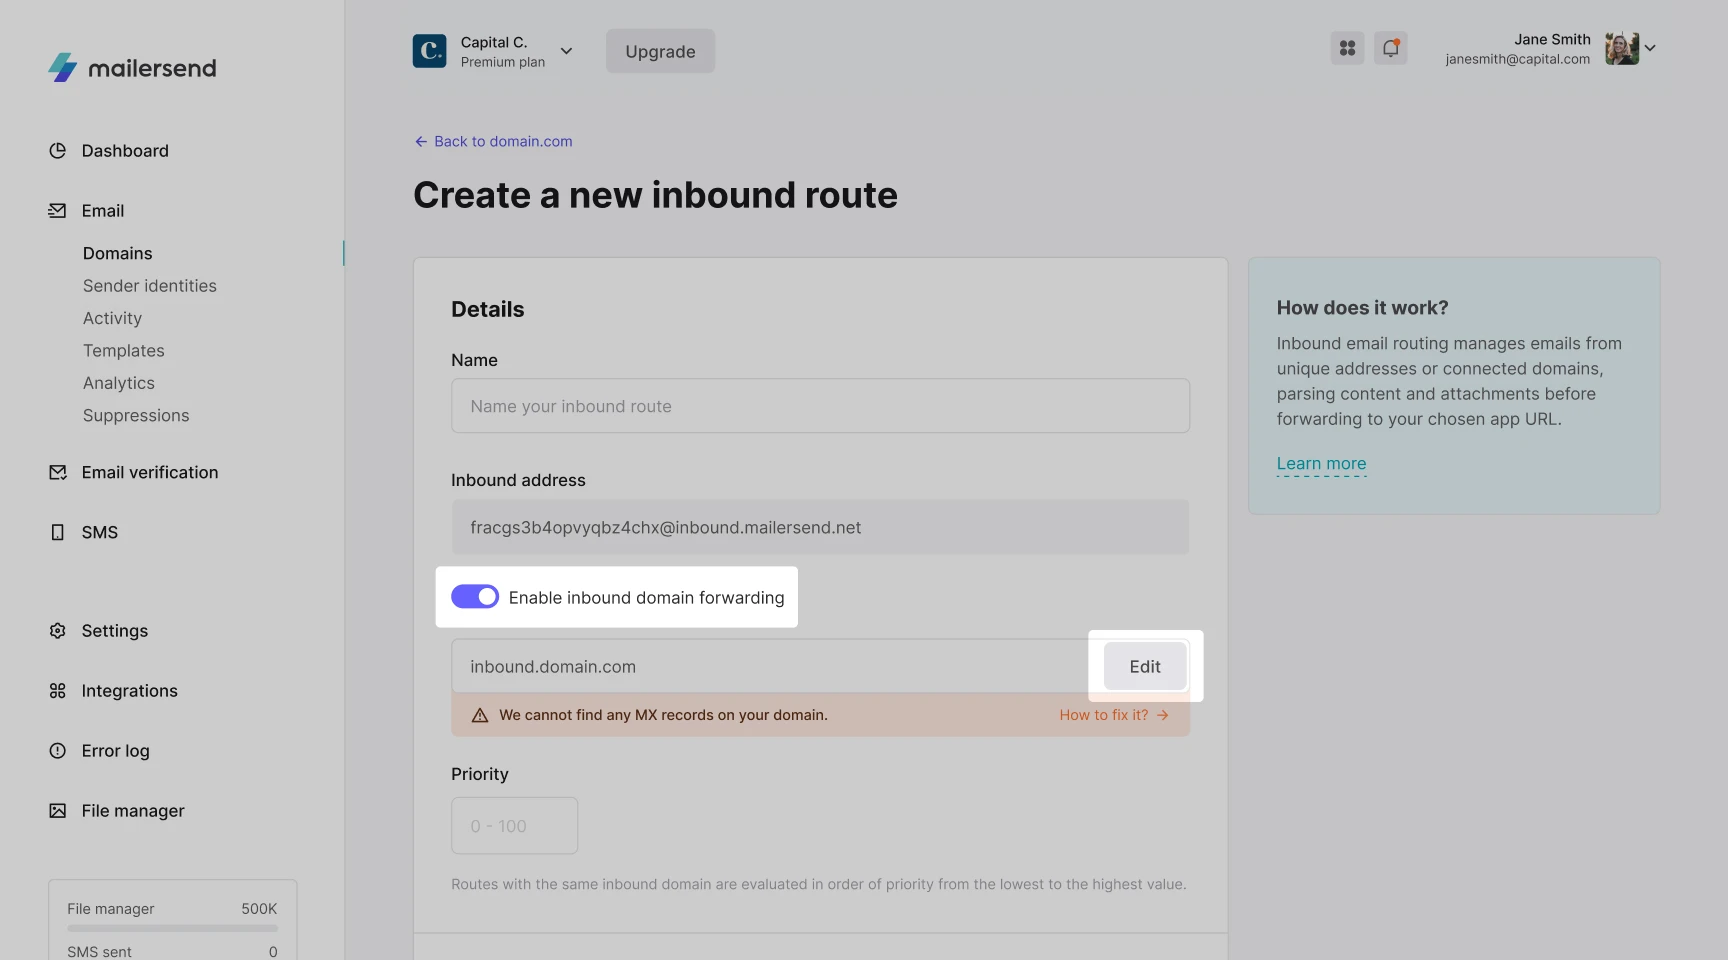Click the Settings gear icon in sidebar
Viewport: 1728px width, 960px height.
pos(58,631)
